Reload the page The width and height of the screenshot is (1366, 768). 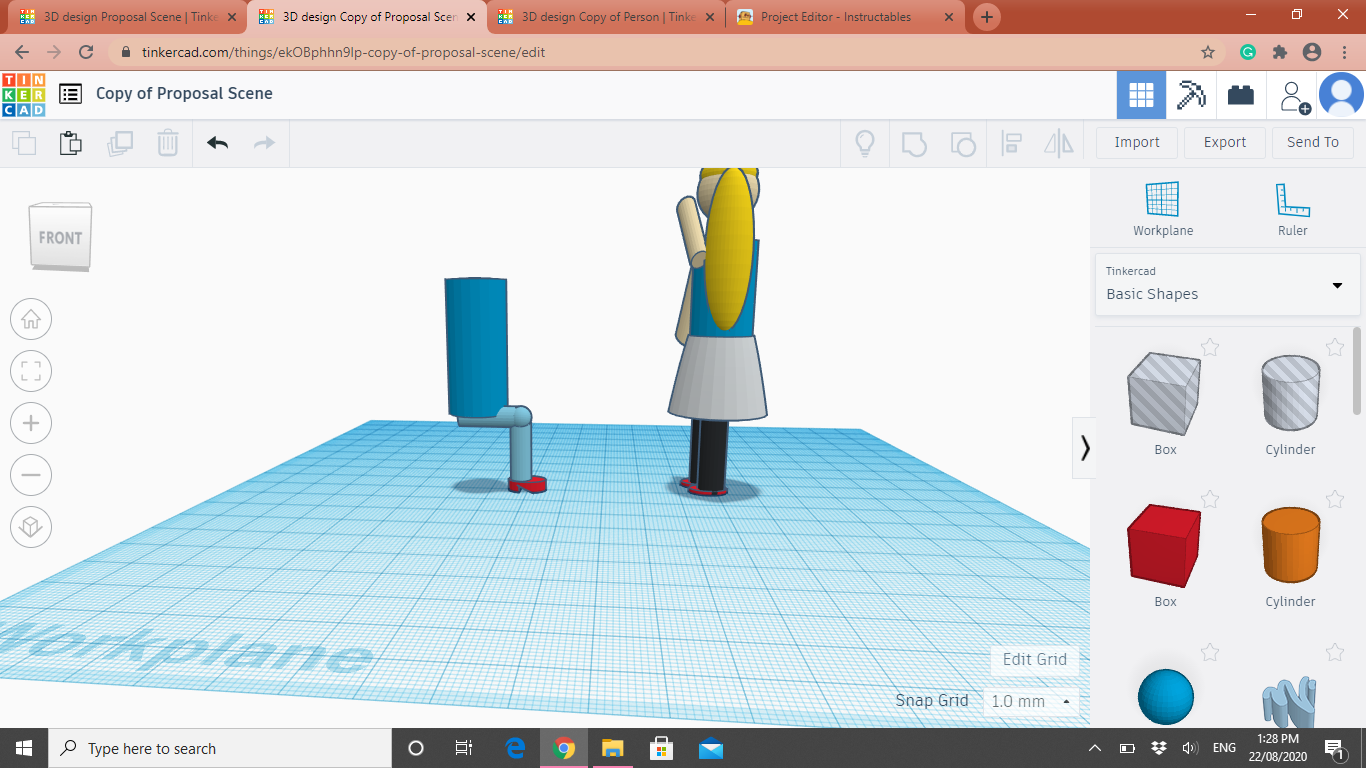(86, 52)
